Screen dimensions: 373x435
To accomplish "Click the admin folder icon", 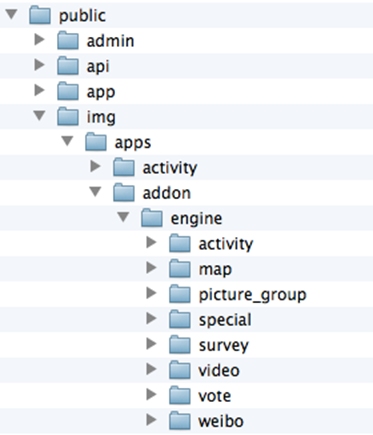I will pyautogui.click(x=68, y=41).
